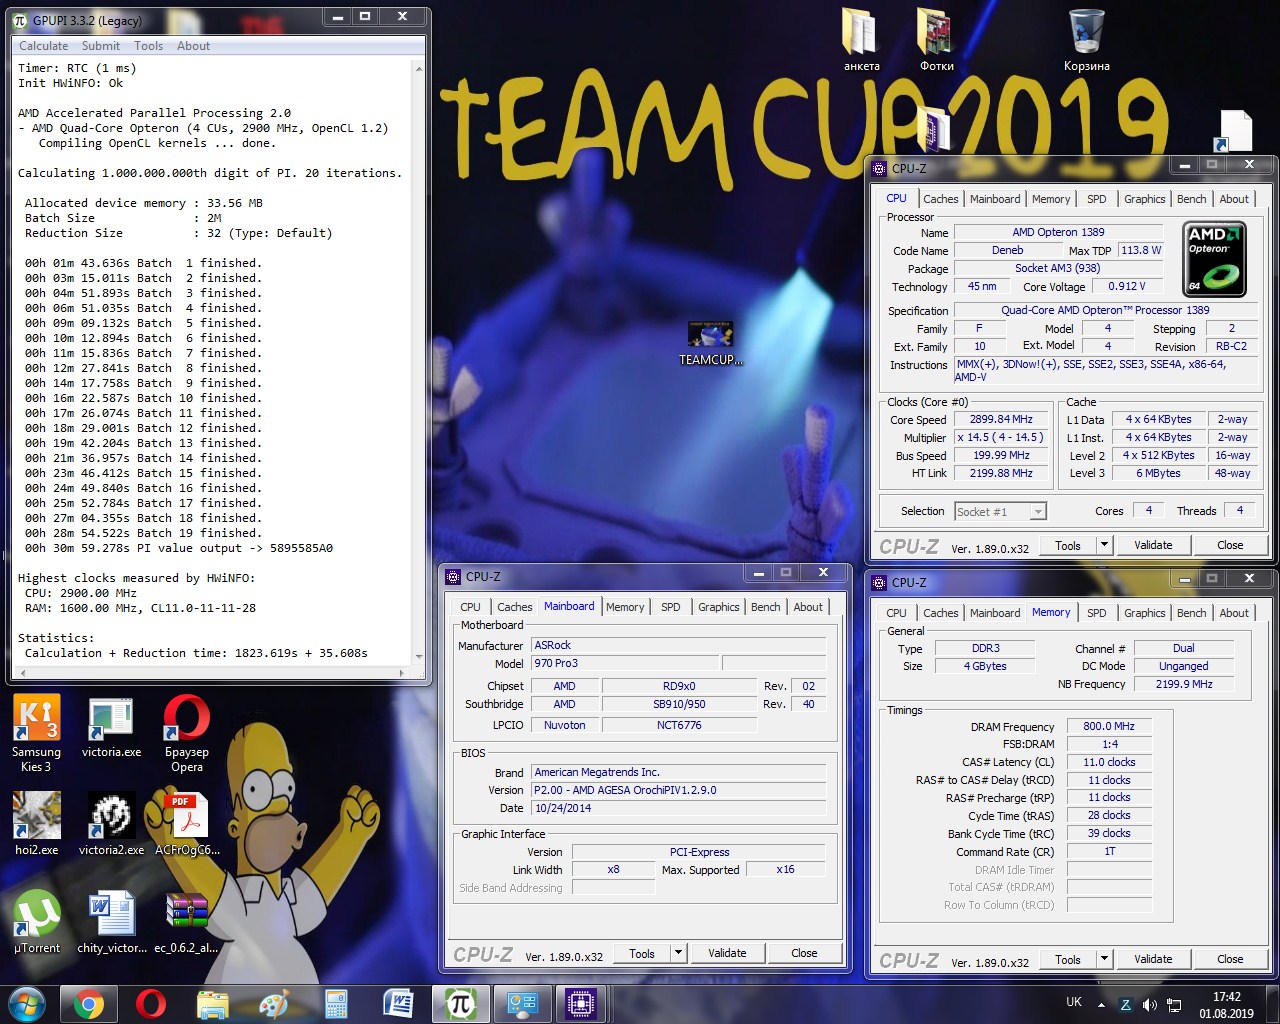Image resolution: width=1280 pixels, height=1024 pixels.
Task: Click the Windows Start button
Action: coord(26,1003)
